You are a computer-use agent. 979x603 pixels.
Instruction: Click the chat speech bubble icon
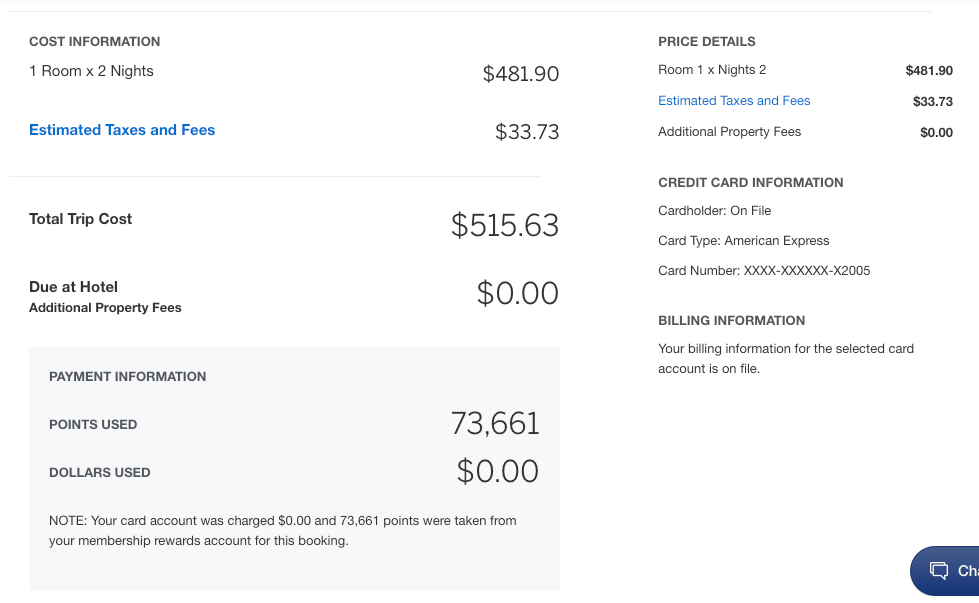[939, 571]
